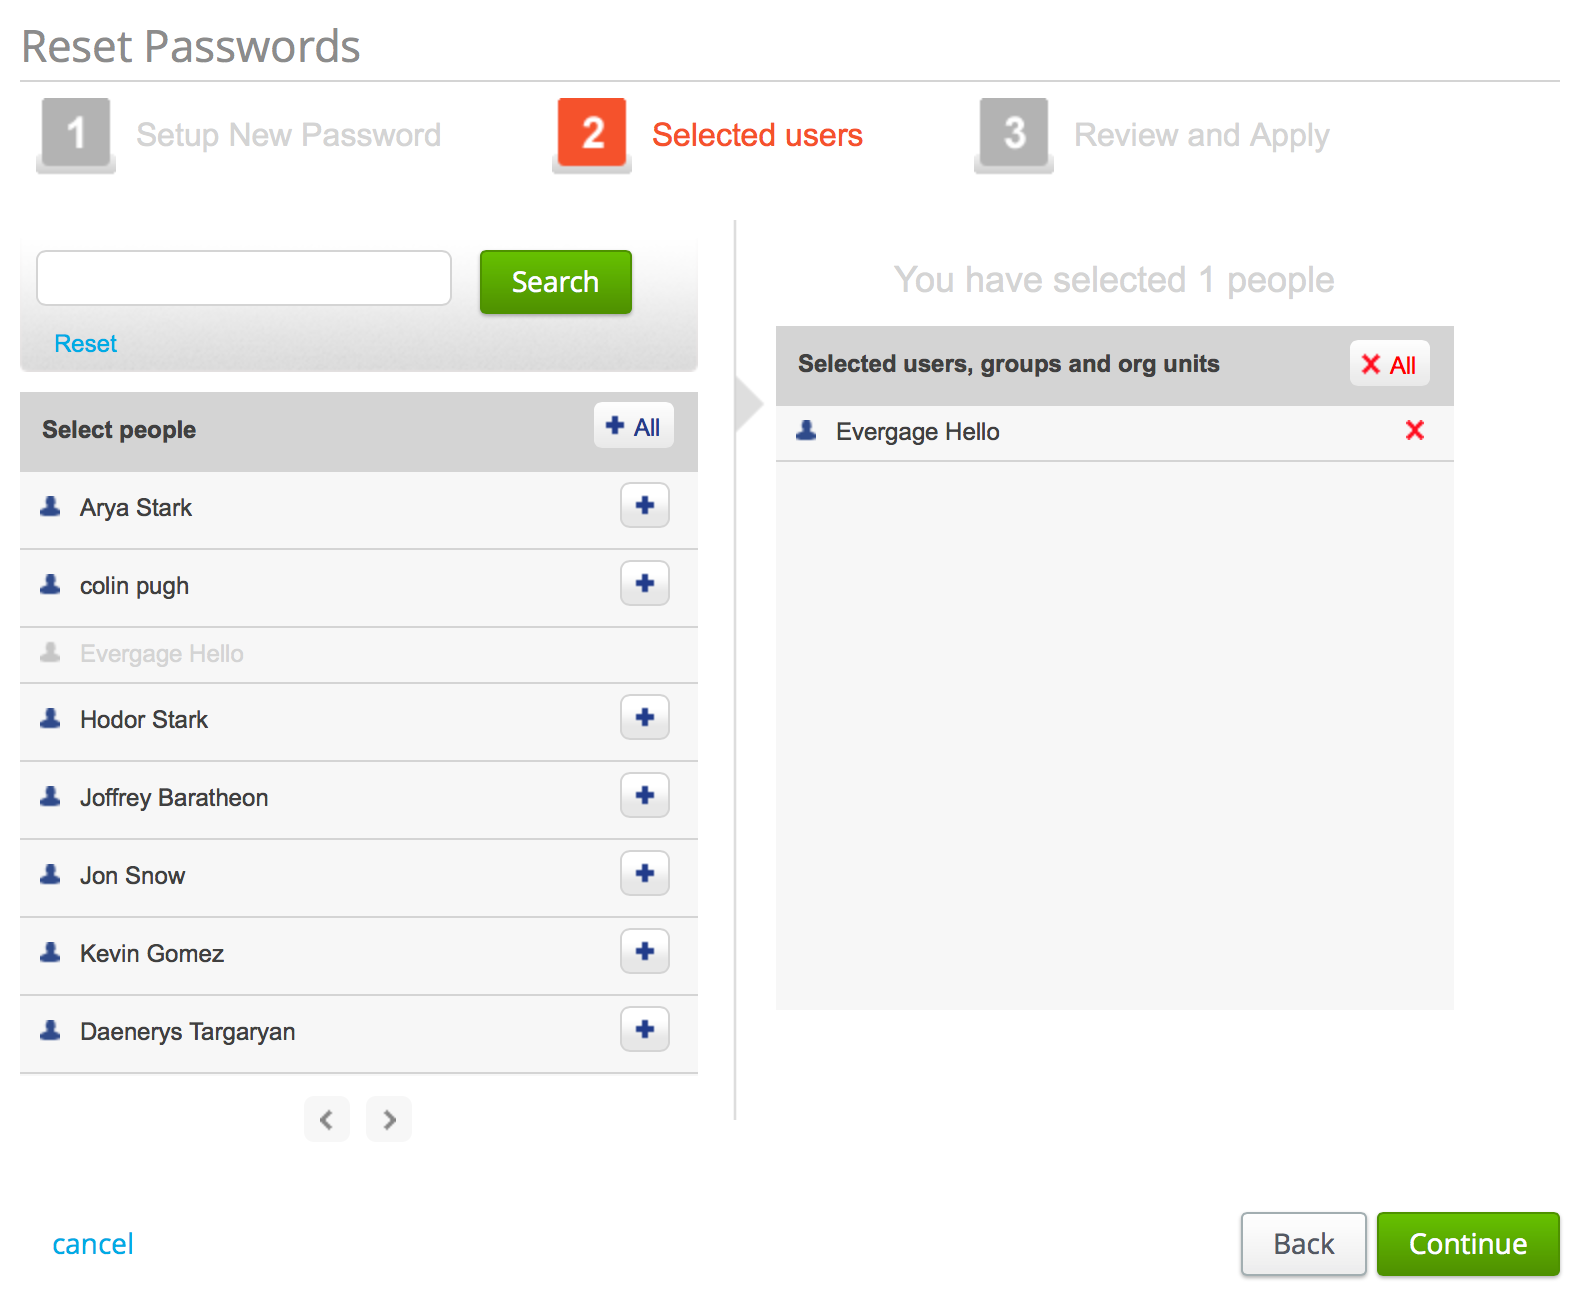Add Hodor Stark with plus icon
The width and height of the screenshot is (1576, 1296).
point(644,718)
